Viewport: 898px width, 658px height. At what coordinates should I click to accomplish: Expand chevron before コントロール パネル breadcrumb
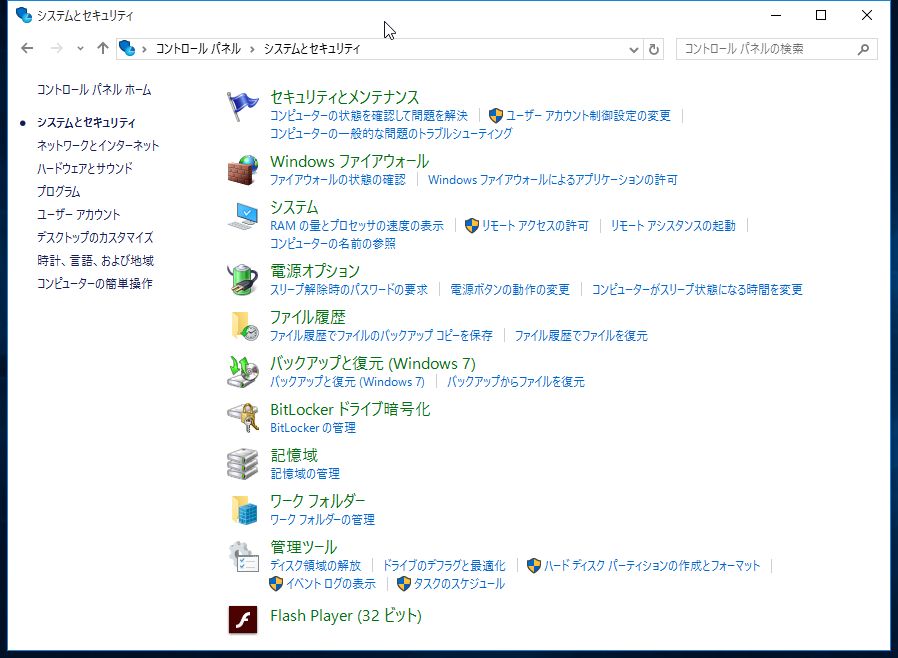[144, 49]
